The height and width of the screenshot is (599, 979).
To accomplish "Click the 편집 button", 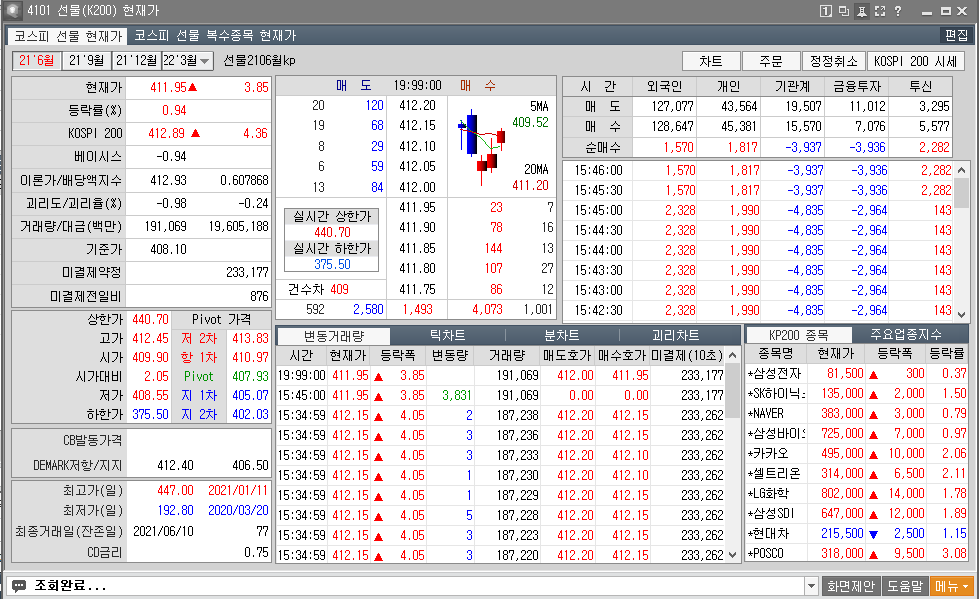I will [x=958, y=35].
